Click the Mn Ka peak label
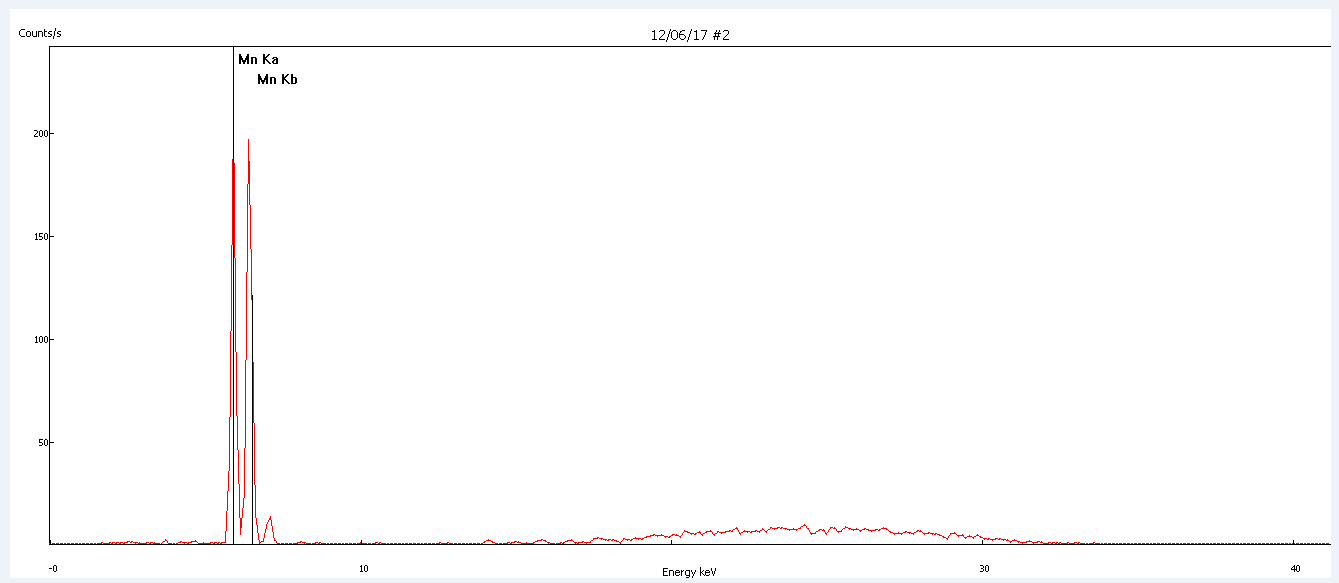The width and height of the screenshot is (1339, 583). (258, 60)
